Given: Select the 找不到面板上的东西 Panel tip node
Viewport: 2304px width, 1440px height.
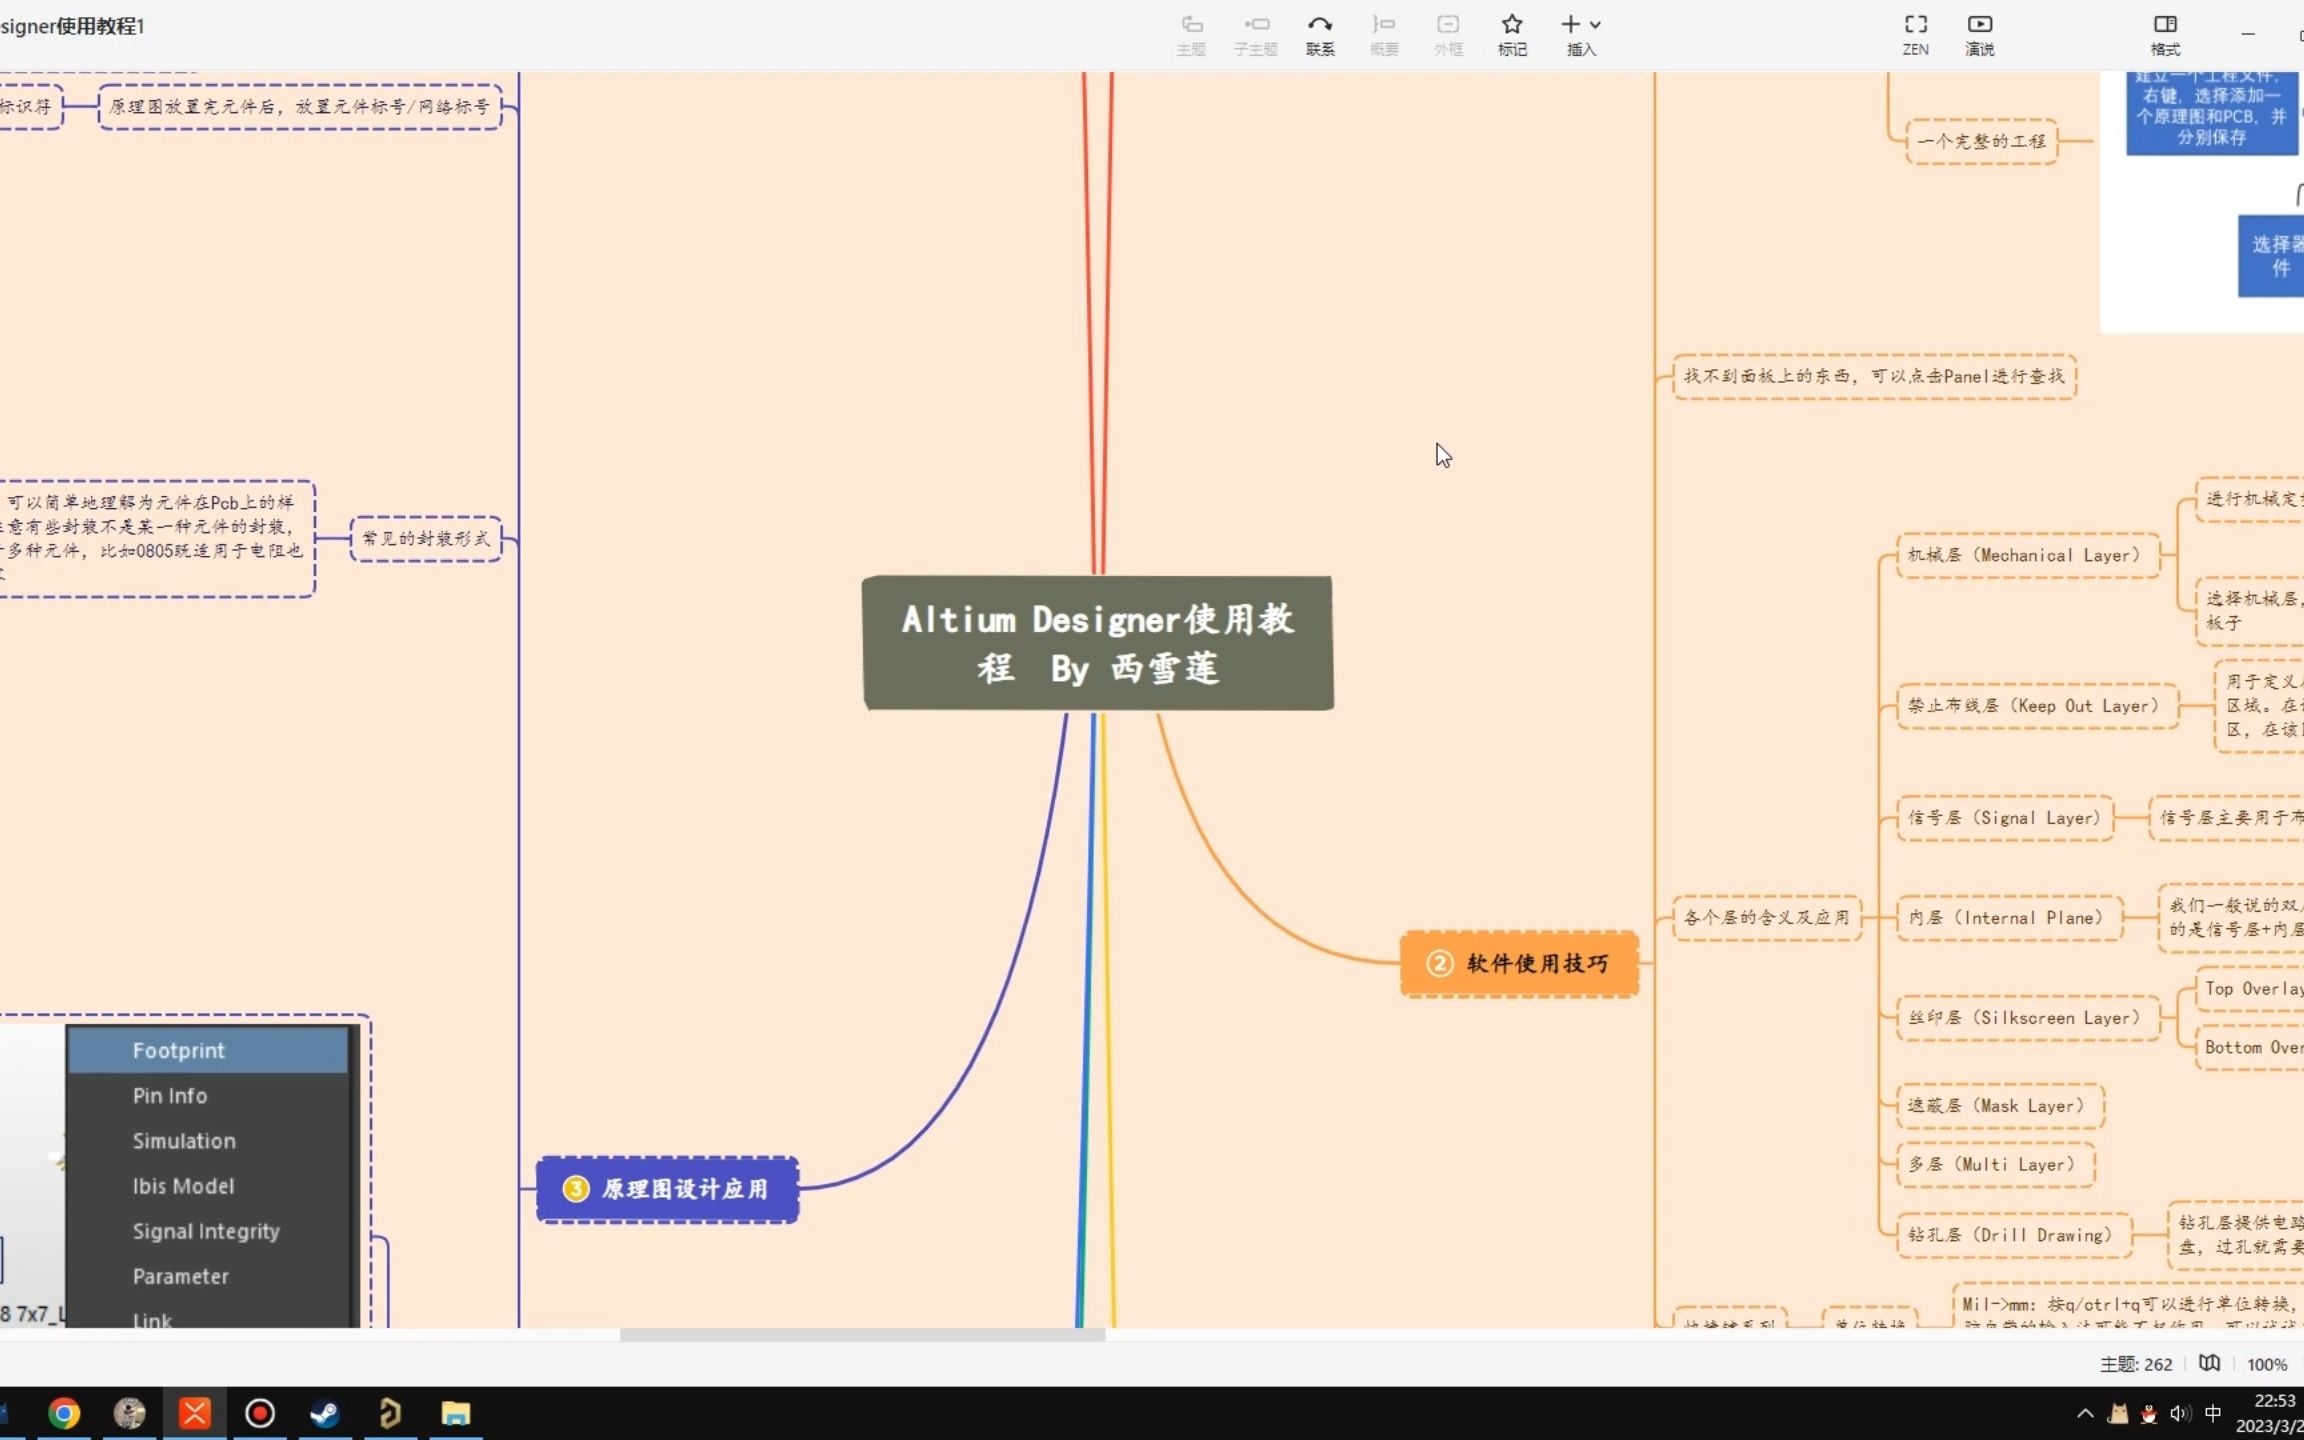Looking at the screenshot, I should pos(1875,376).
